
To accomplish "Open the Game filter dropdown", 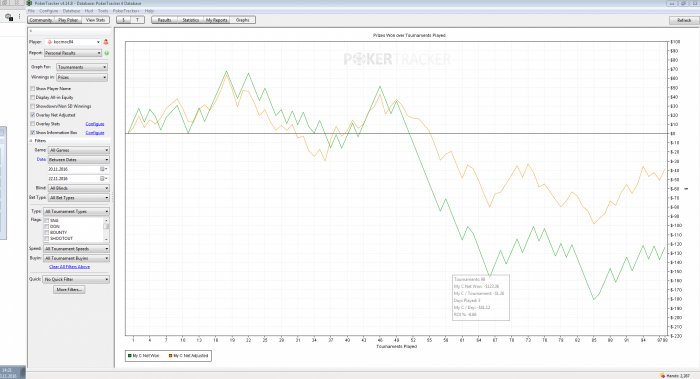I will pos(79,150).
